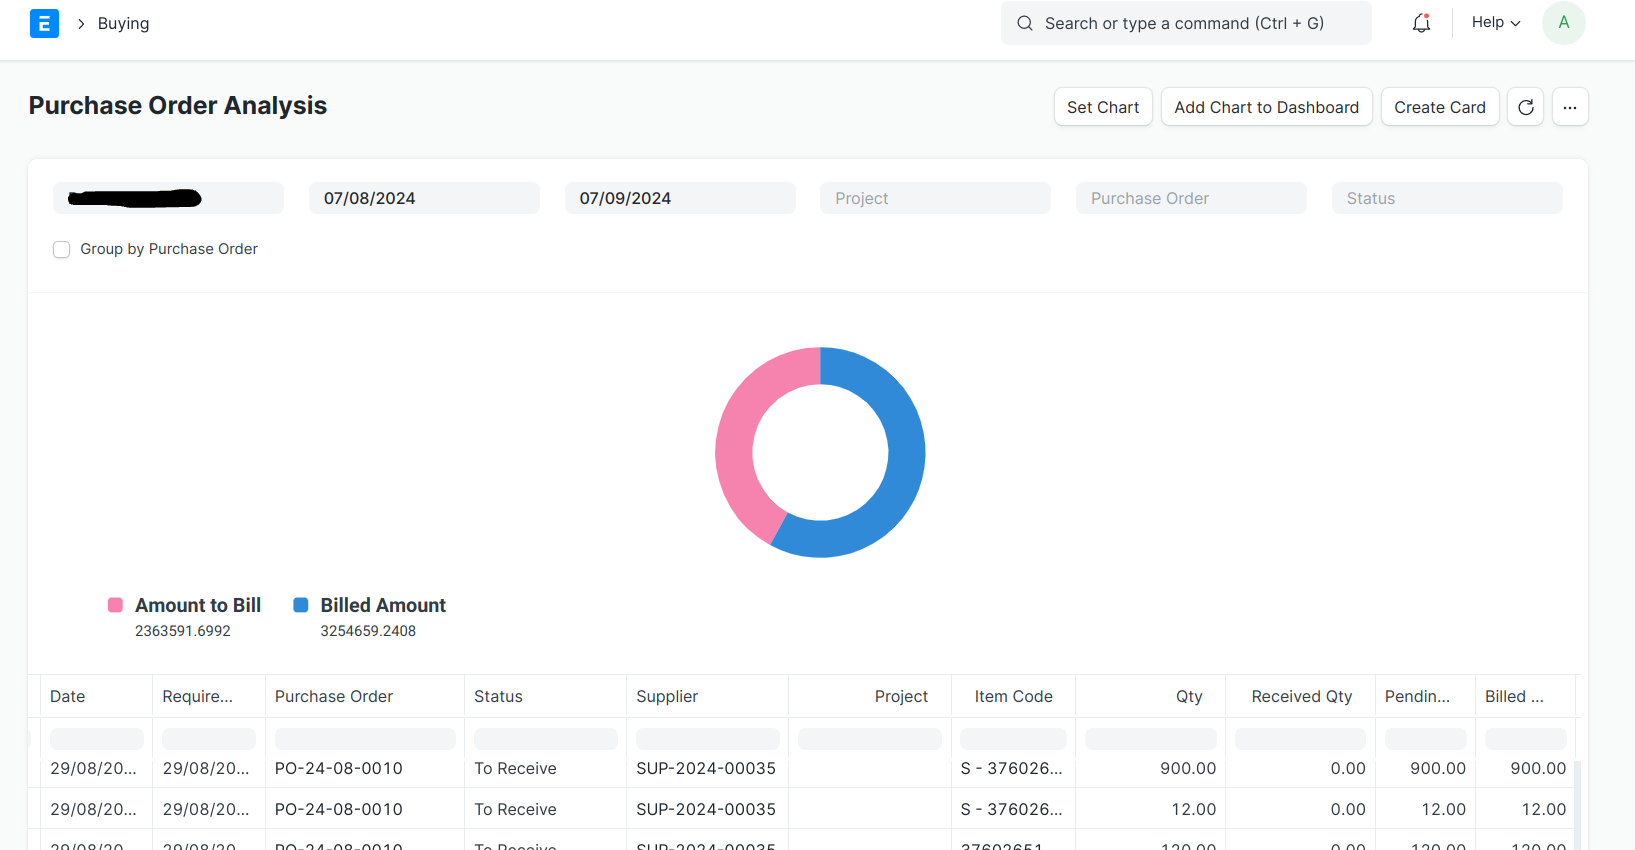The image size is (1635, 850).
Task: Click the Set Chart button
Action: point(1103,107)
